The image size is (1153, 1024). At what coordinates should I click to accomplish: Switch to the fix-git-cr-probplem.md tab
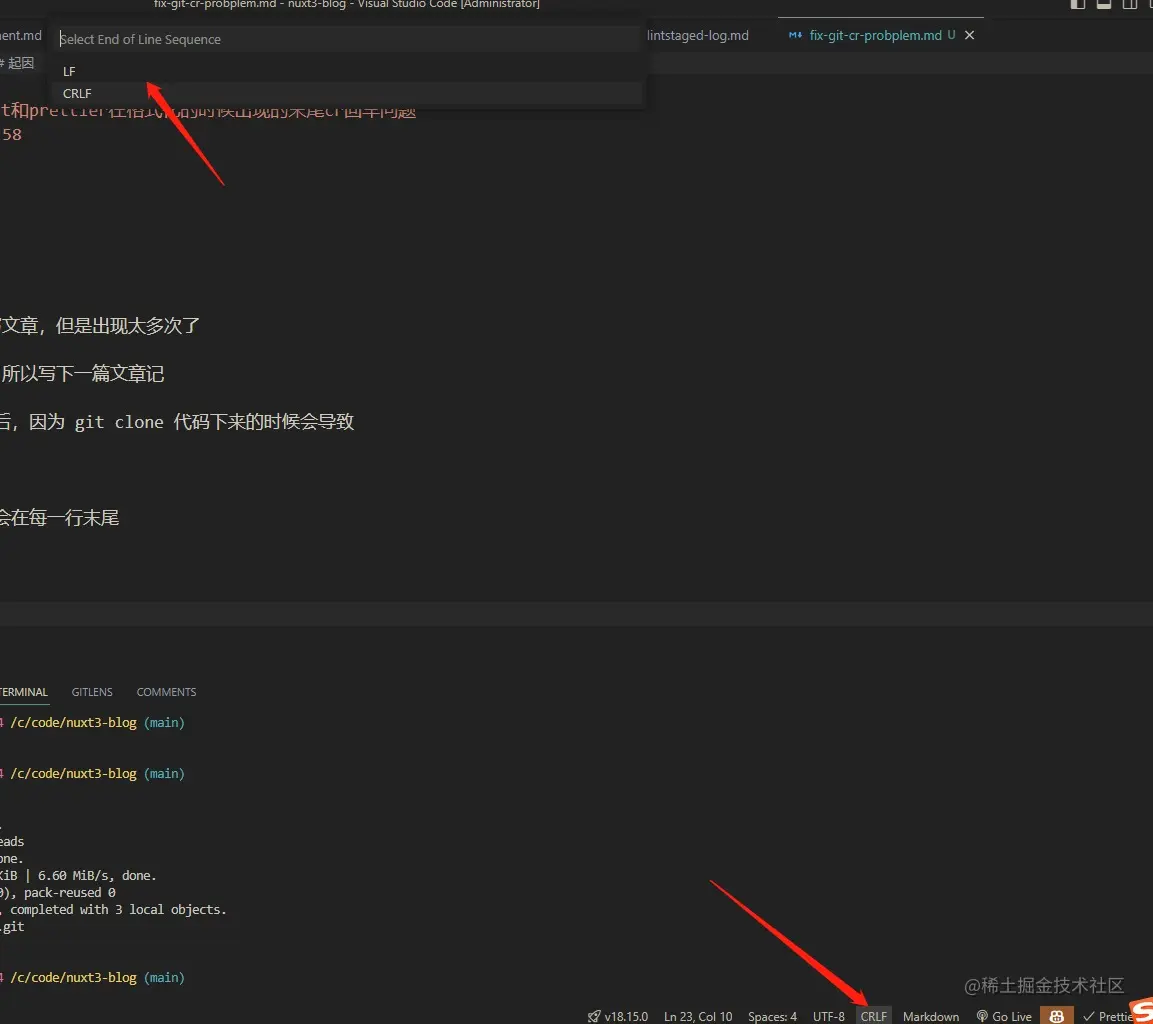pyautogui.click(x=875, y=35)
